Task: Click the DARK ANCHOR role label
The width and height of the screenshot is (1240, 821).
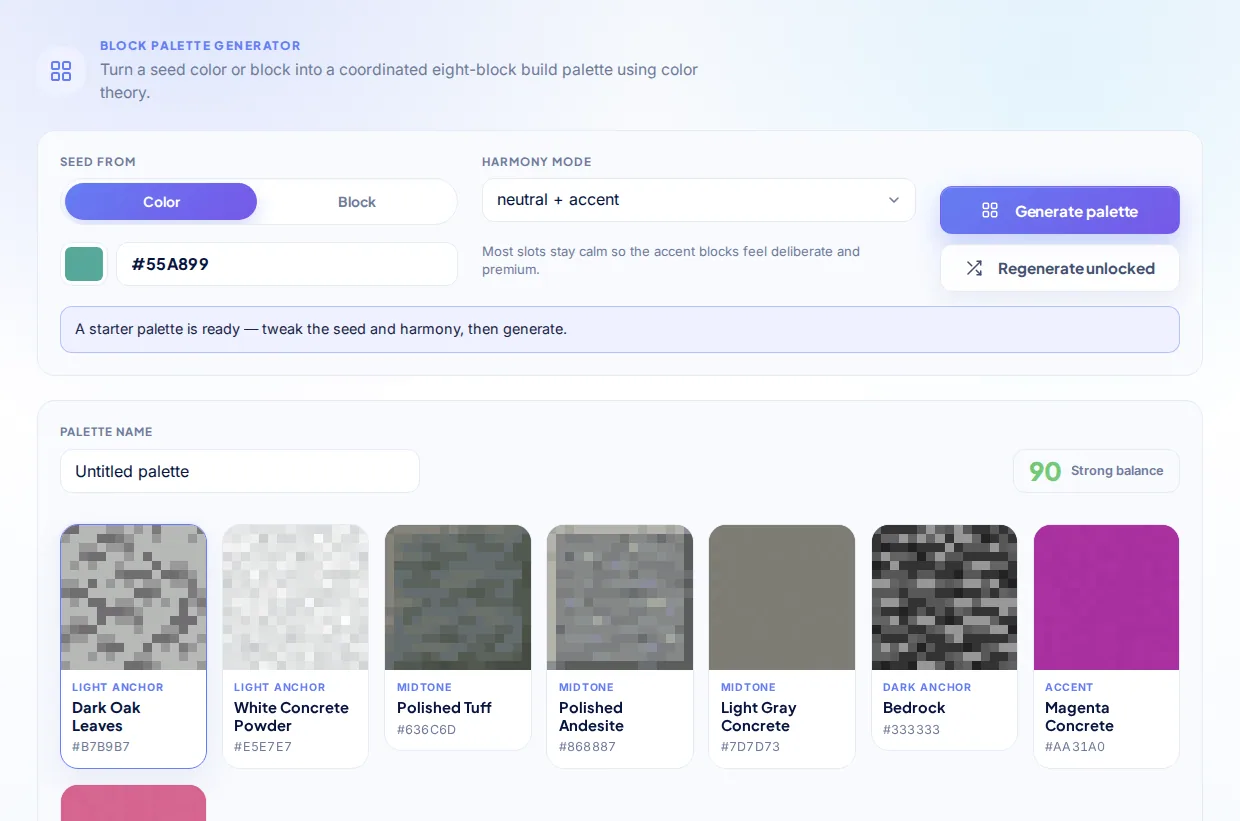Action: click(927, 687)
